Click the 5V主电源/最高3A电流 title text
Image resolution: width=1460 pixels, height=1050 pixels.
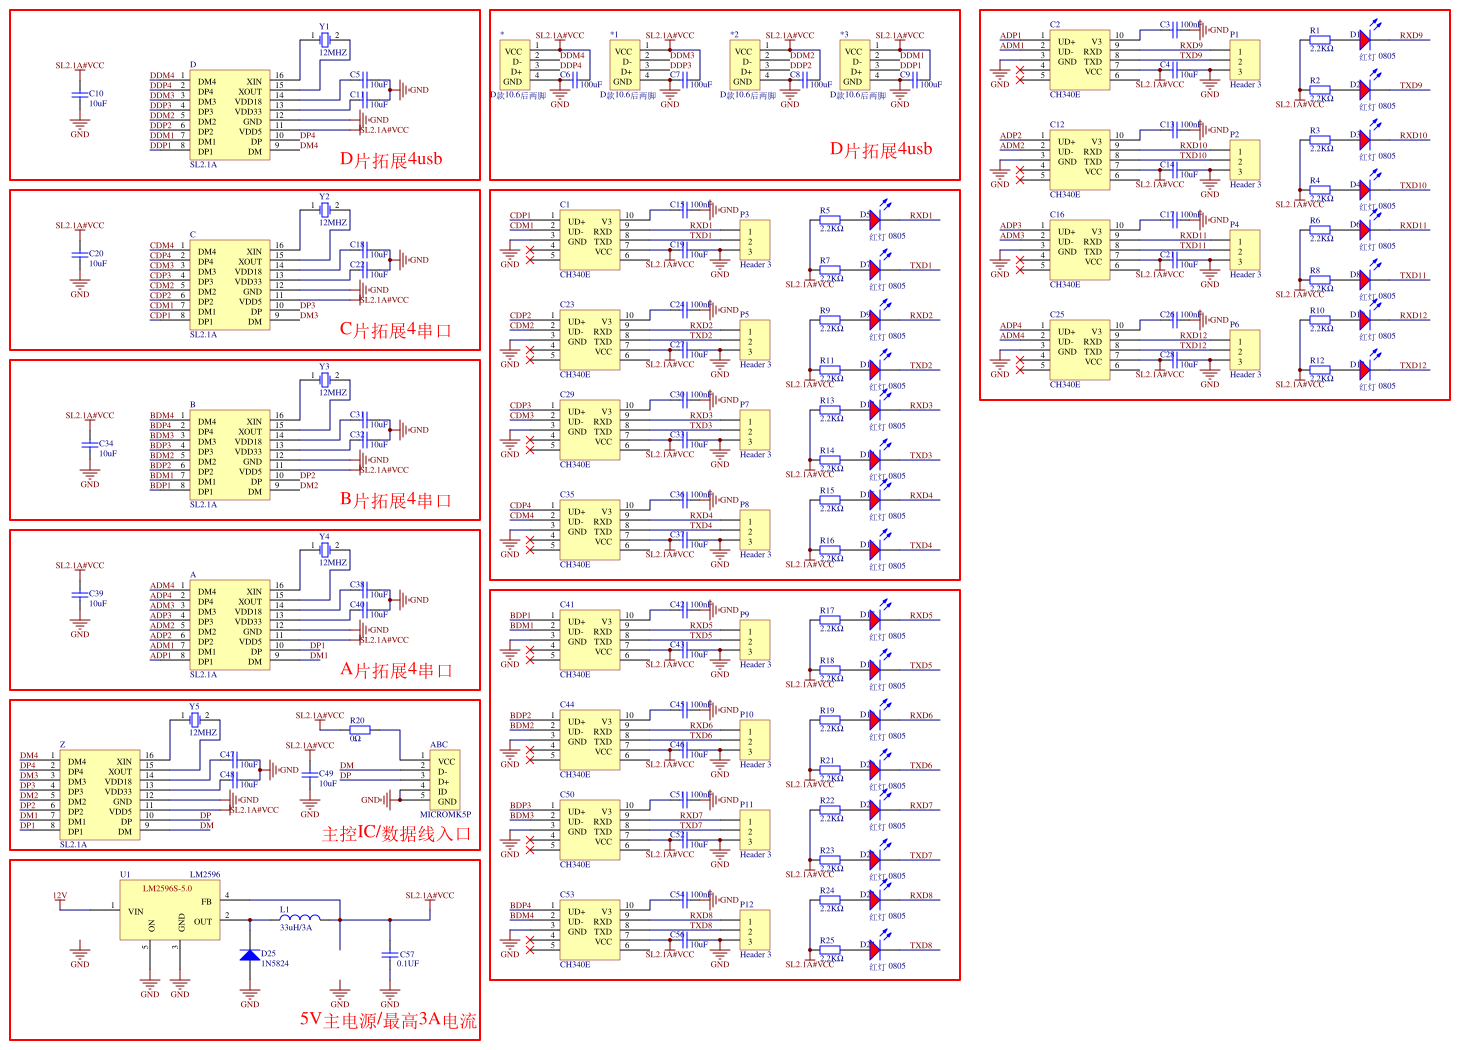388,1021
